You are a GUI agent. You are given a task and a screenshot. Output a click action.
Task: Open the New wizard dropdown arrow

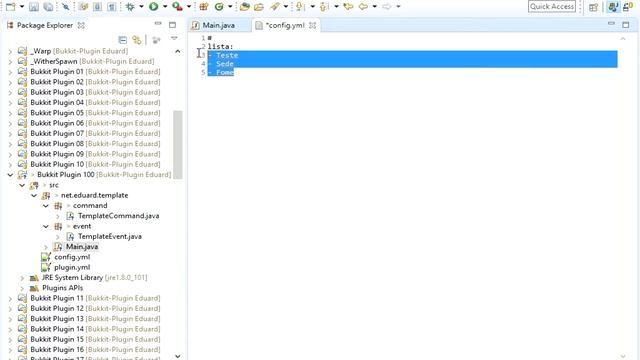(22, 7)
